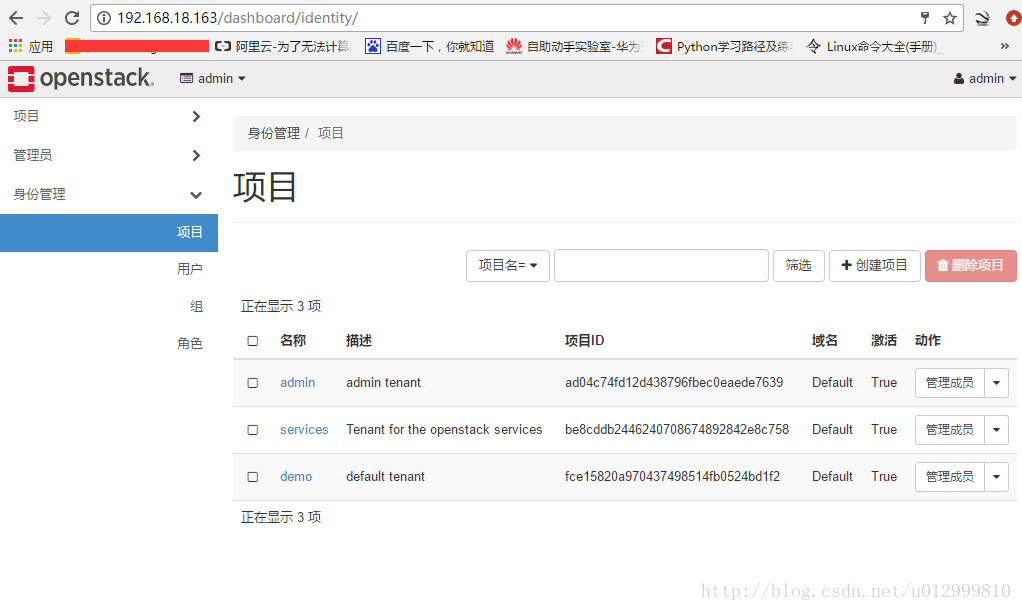Click the 'default tenant' description cell
This screenshot has height=611, width=1022.
pyautogui.click(x=385, y=477)
